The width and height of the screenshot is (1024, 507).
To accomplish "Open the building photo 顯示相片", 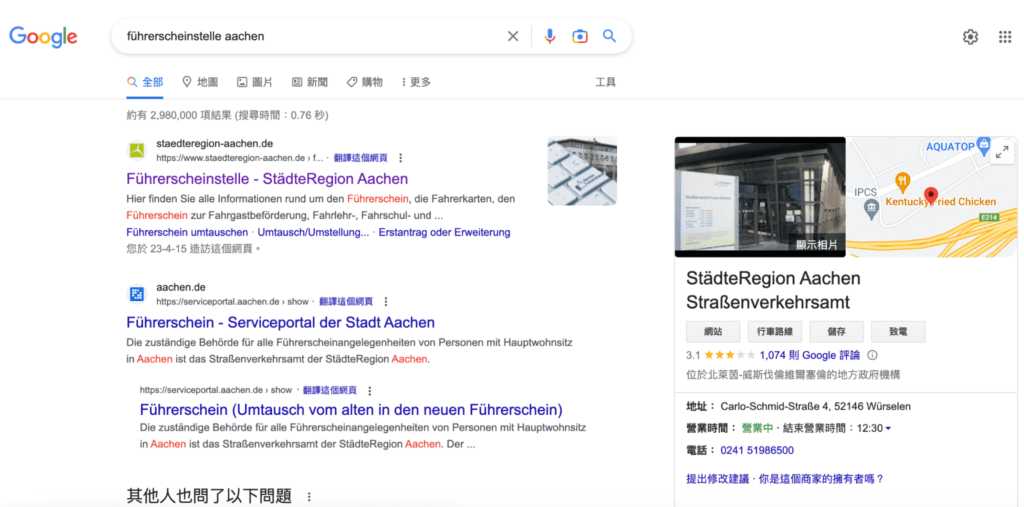I will 760,197.
